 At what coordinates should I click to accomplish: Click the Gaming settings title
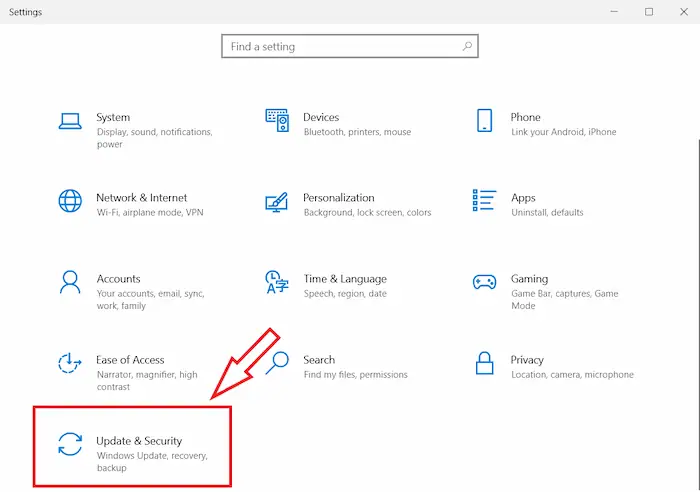[x=529, y=279]
